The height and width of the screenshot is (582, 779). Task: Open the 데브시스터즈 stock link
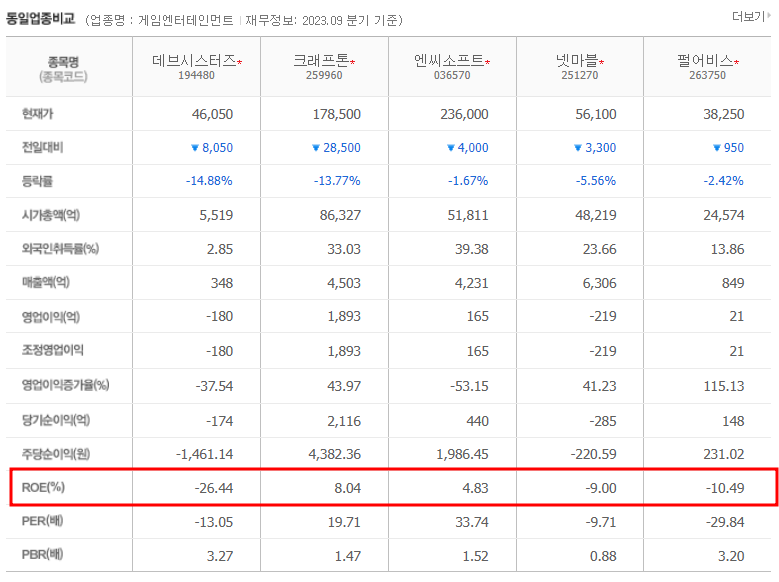pyautogui.click(x=194, y=60)
